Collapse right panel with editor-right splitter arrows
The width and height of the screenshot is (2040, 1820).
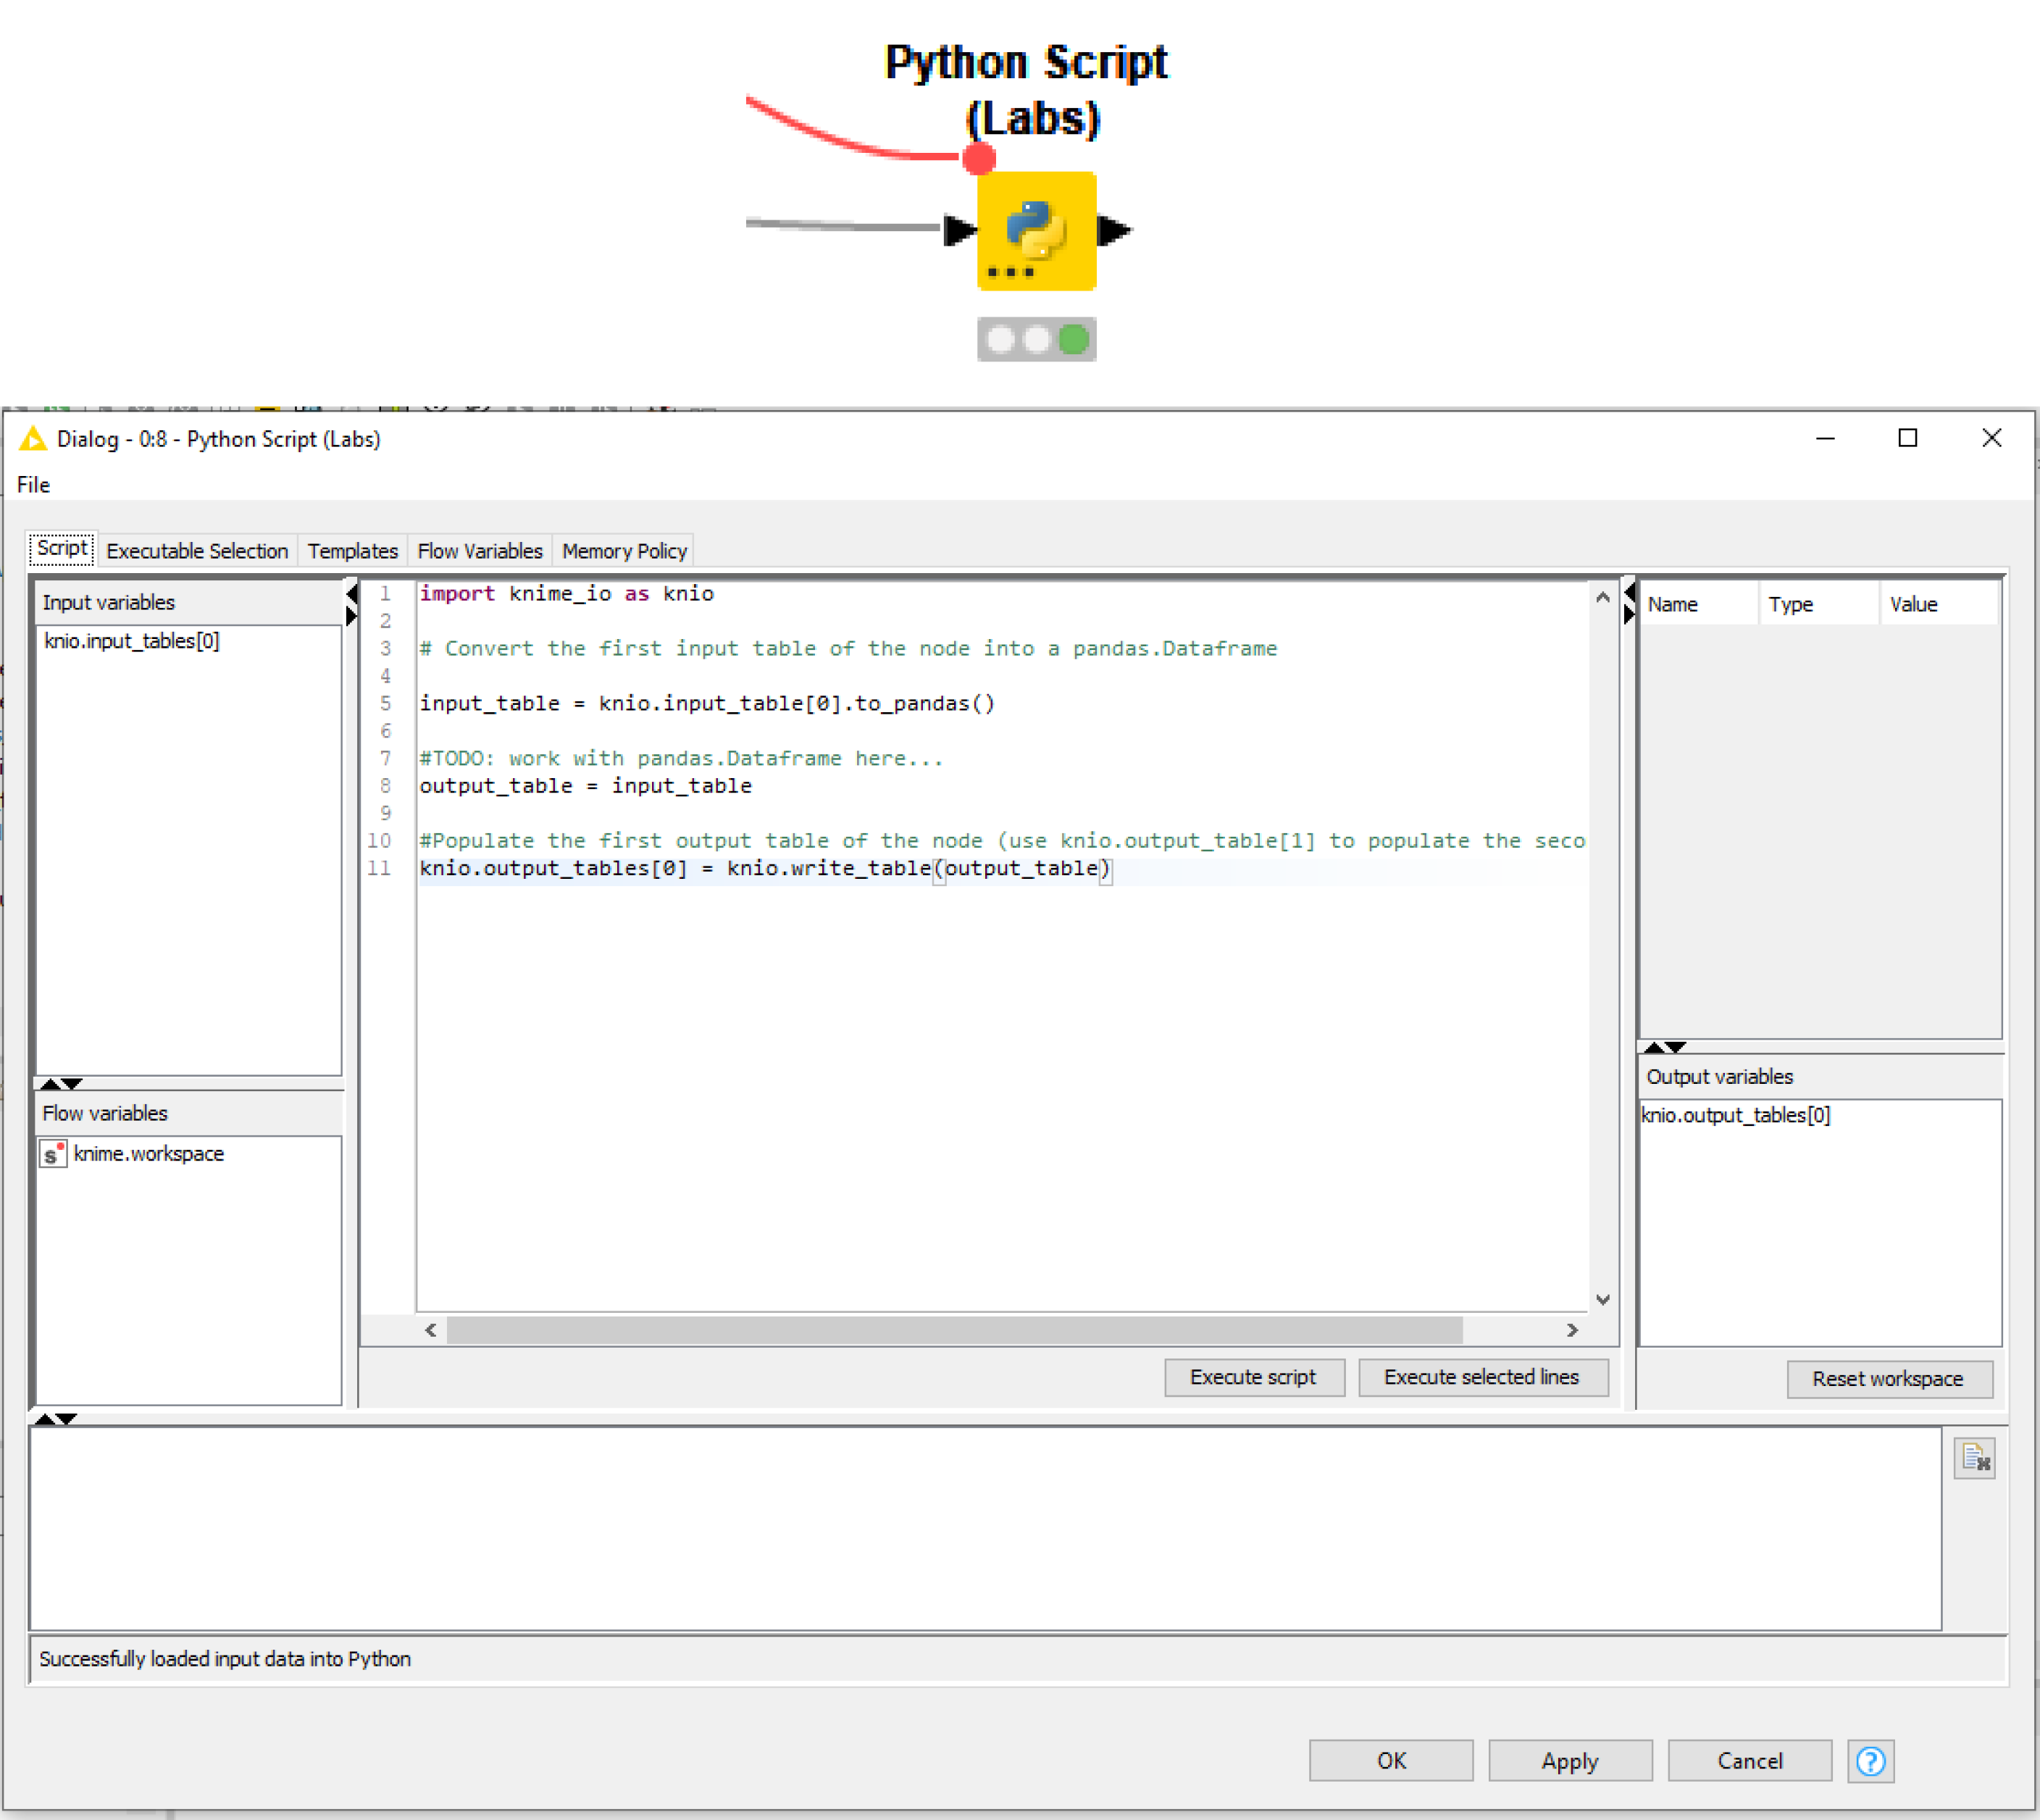[1629, 603]
